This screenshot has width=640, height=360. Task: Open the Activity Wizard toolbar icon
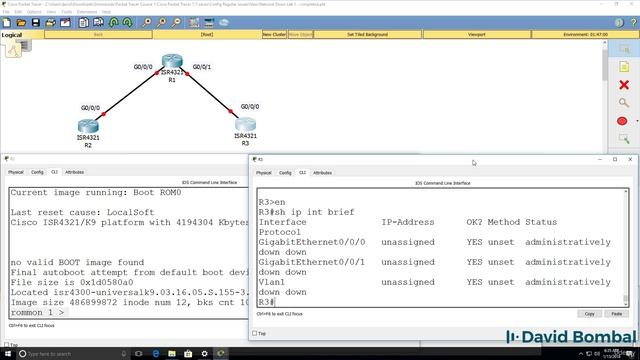65,22
